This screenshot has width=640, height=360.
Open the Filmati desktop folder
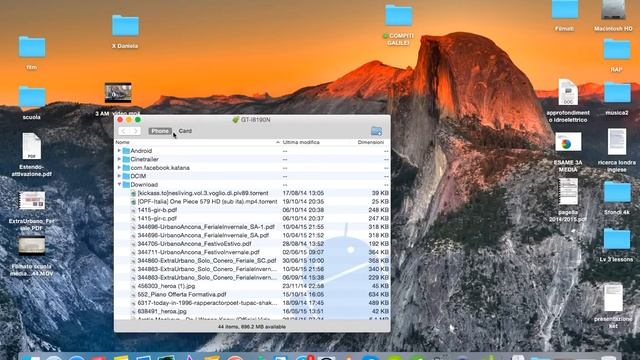click(x=565, y=9)
